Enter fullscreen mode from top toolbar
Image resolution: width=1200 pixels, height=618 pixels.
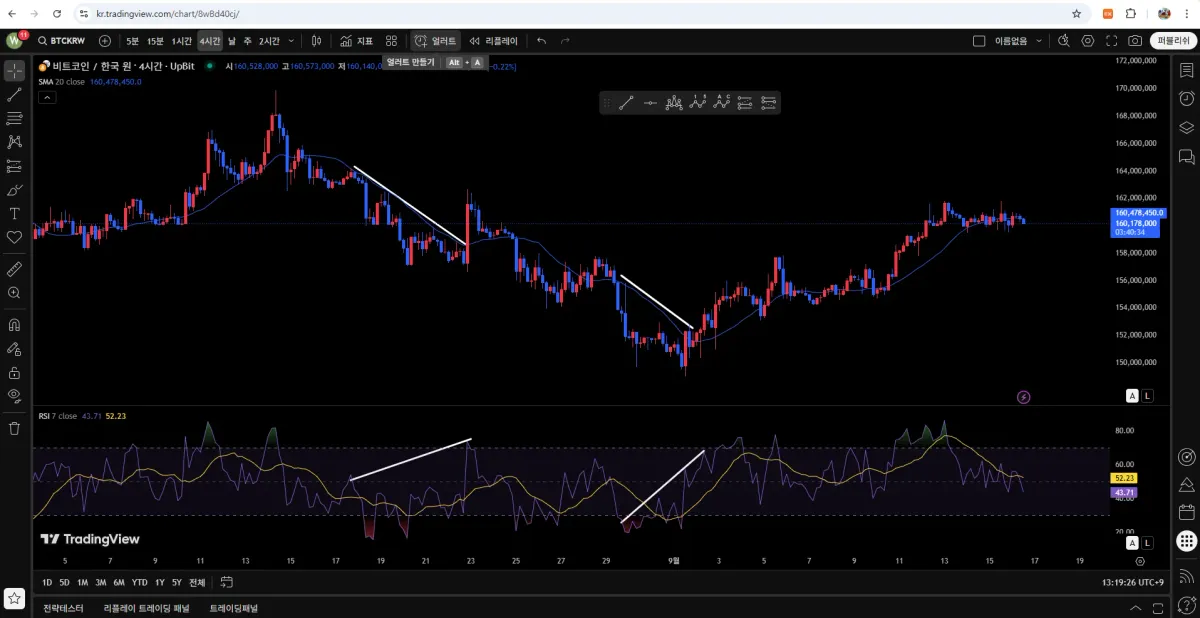point(1112,41)
